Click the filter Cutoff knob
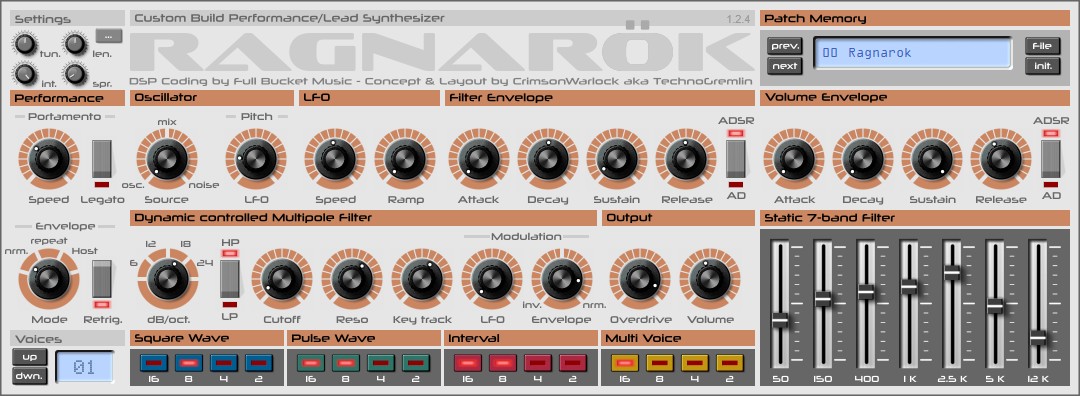Screen dimensions: 1080x396 pyautogui.click(x=281, y=279)
